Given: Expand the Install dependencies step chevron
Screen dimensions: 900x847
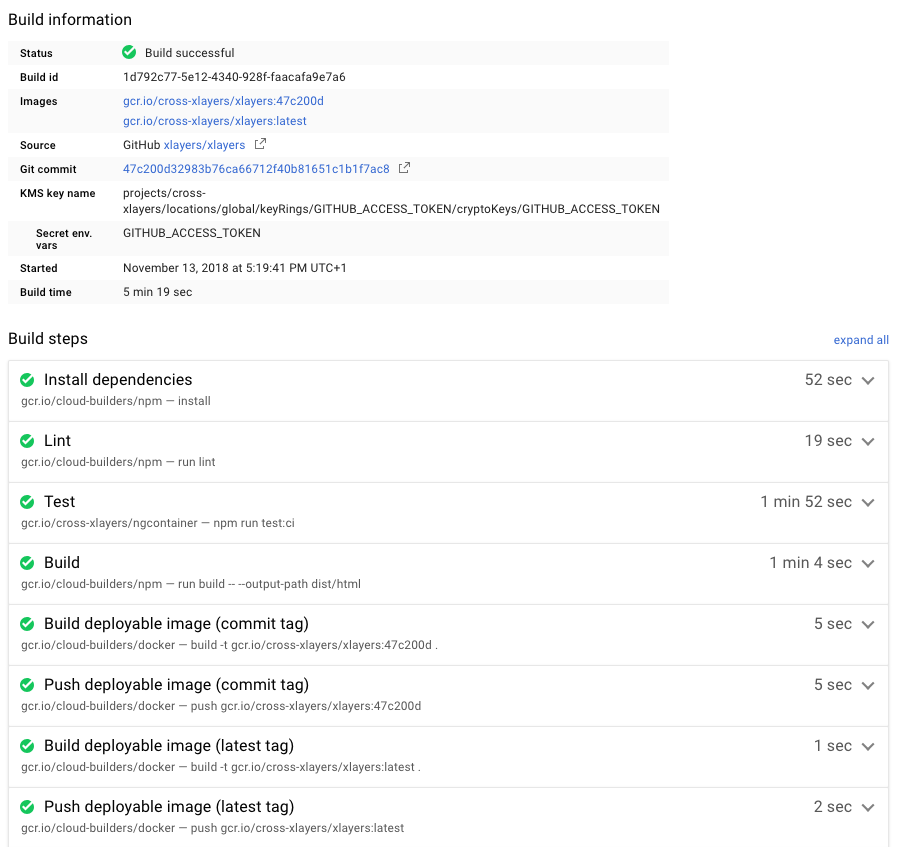Looking at the screenshot, I should point(867,381).
